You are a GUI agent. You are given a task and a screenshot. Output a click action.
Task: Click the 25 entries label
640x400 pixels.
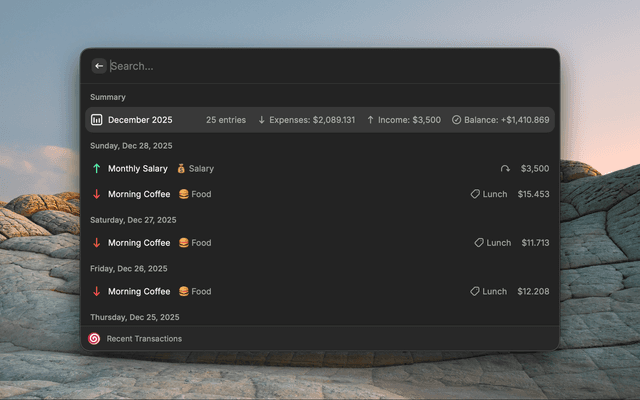(x=225, y=120)
